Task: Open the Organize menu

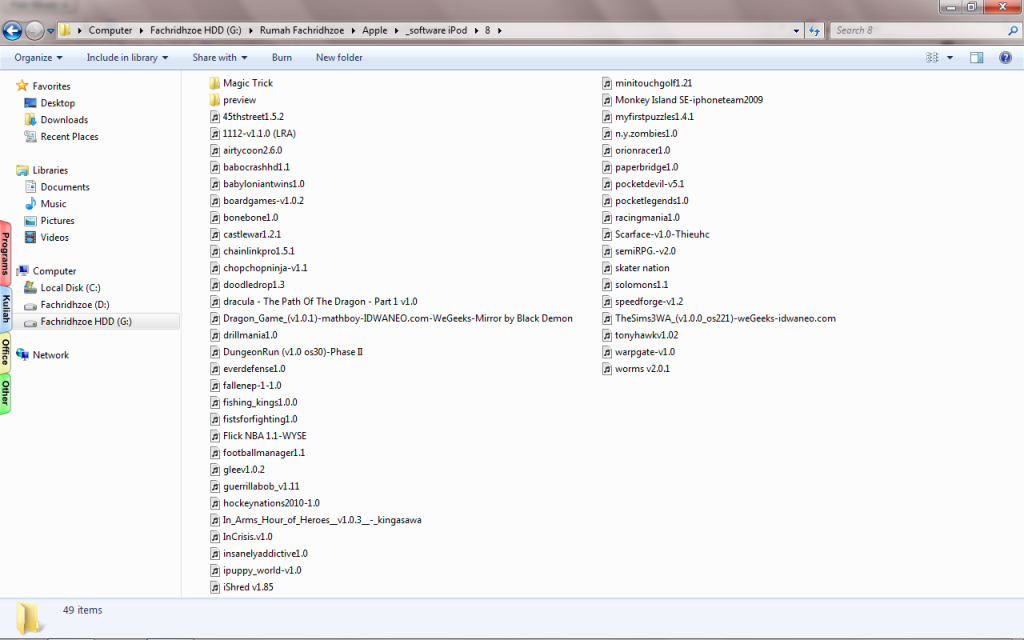Action: [39, 57]
